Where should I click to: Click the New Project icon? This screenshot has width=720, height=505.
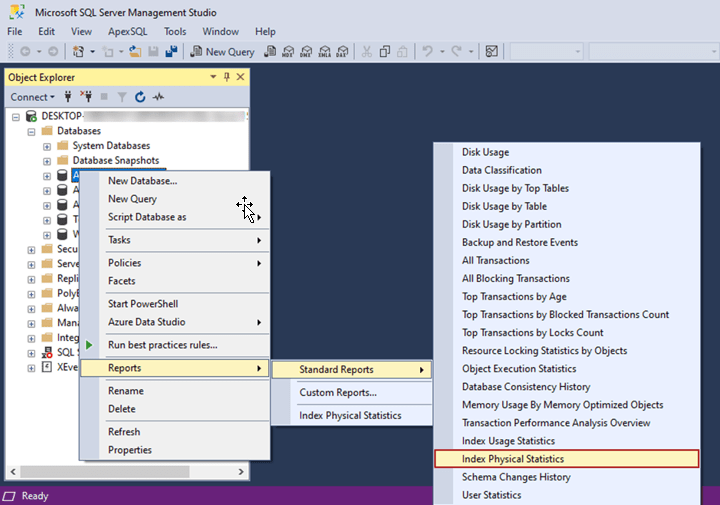[x=79, y=52]
